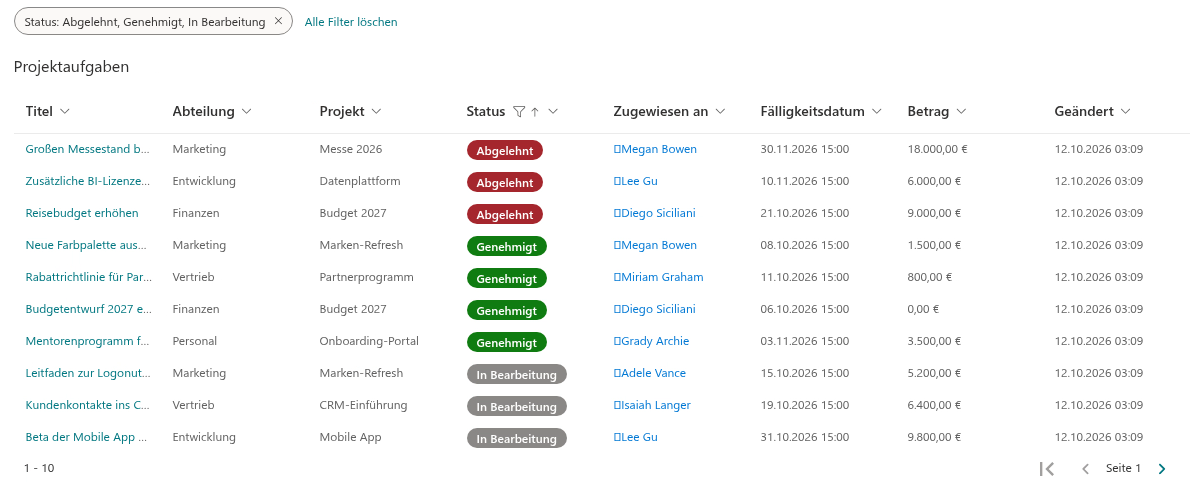Click 'In Bearbeitung' badge in CRM-Einführung row
1200x482 pixels.
(x=516, y=406)
